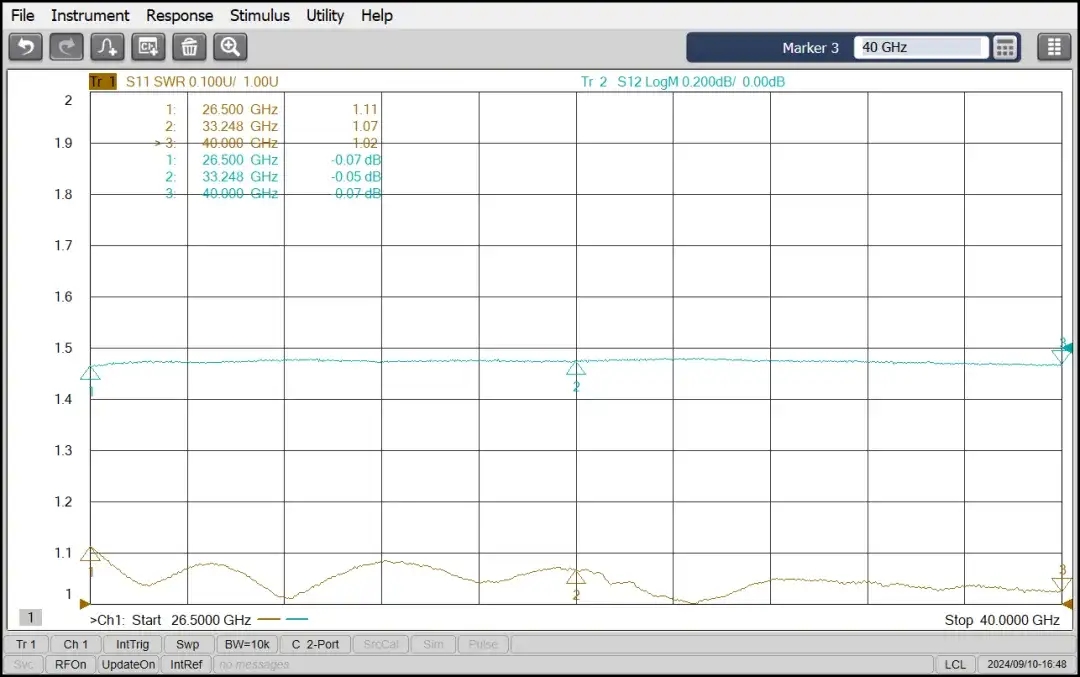This screenshot has width=1080, height=677.
Task: Click the magnifier zoom icon
Action: (230, 47)
